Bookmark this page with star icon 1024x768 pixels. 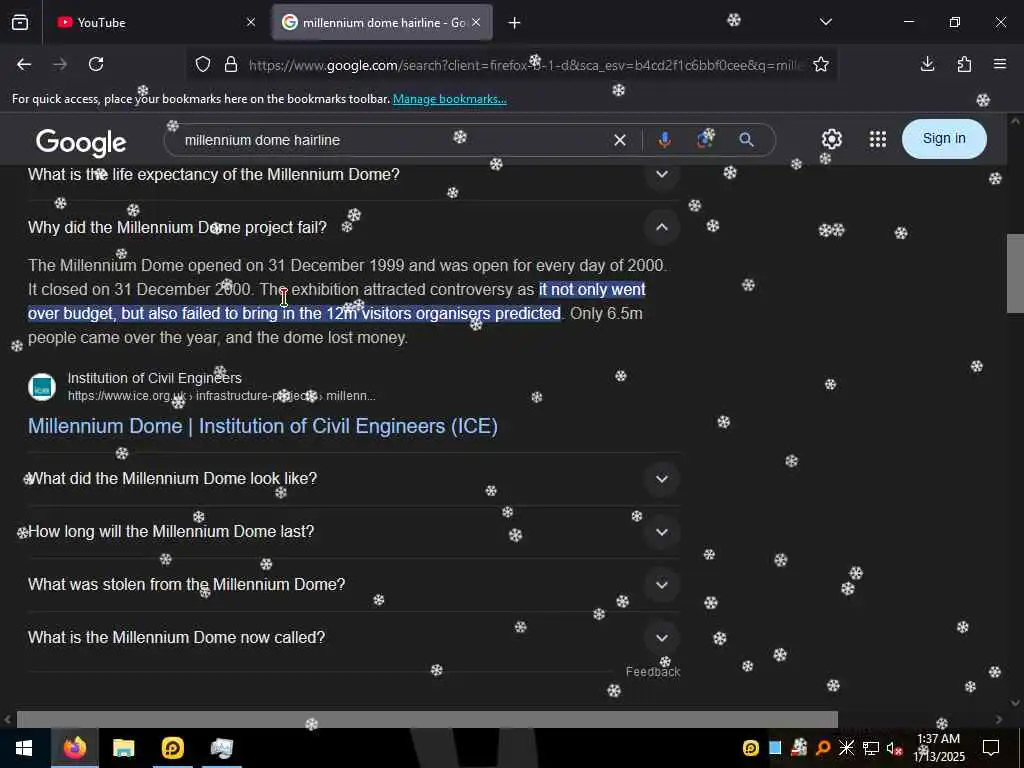point(821,65)
